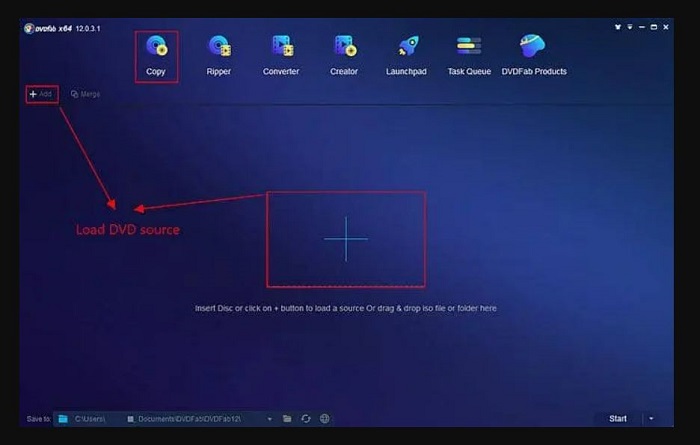Maximize the DVDFab window
The image size is (700, 445).
tap(654, 27)
